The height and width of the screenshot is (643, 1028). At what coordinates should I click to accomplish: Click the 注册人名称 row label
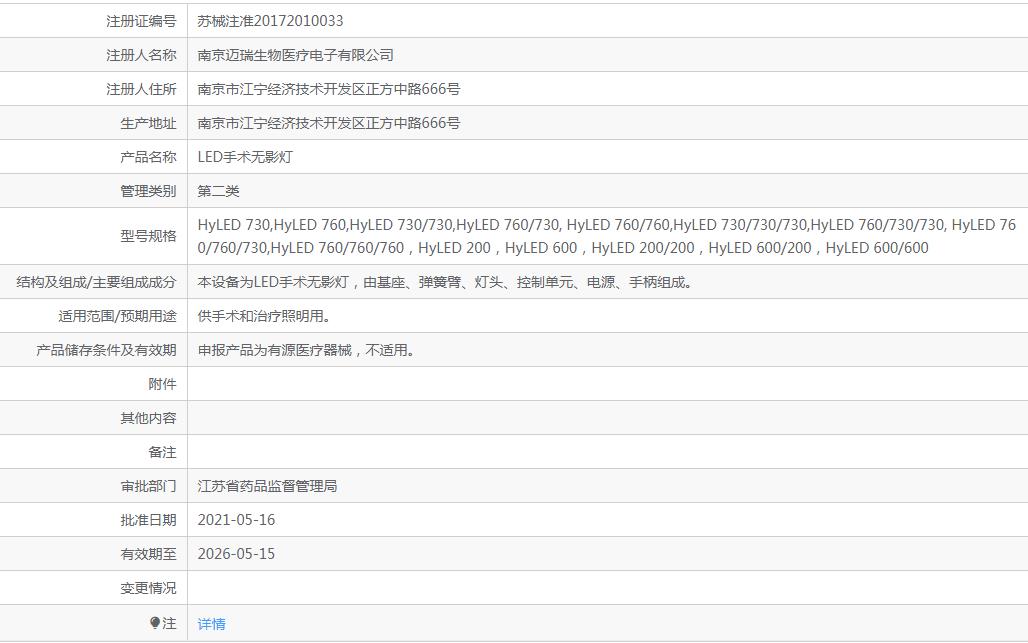click(x=138, y=54)
